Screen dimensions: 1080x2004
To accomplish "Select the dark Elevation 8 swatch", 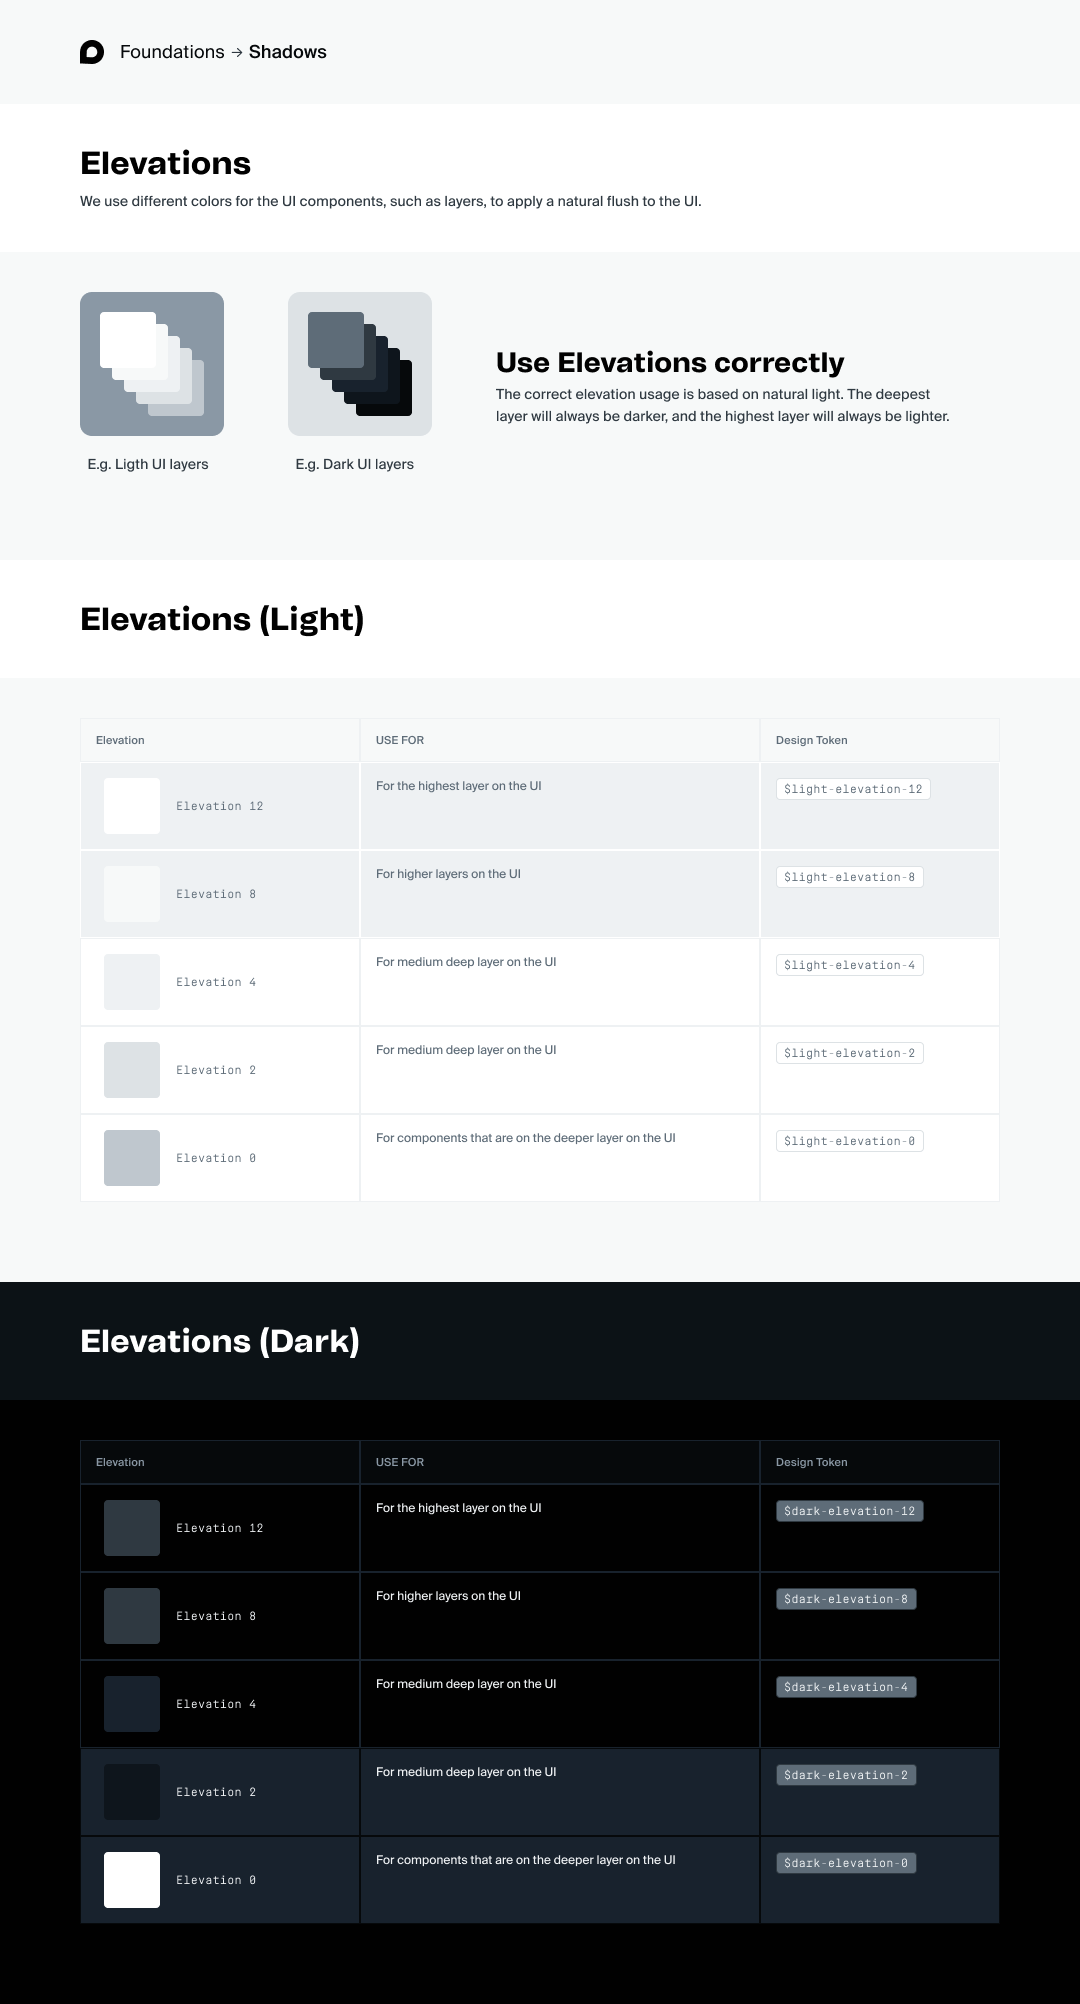I will tap(132, 1616).
